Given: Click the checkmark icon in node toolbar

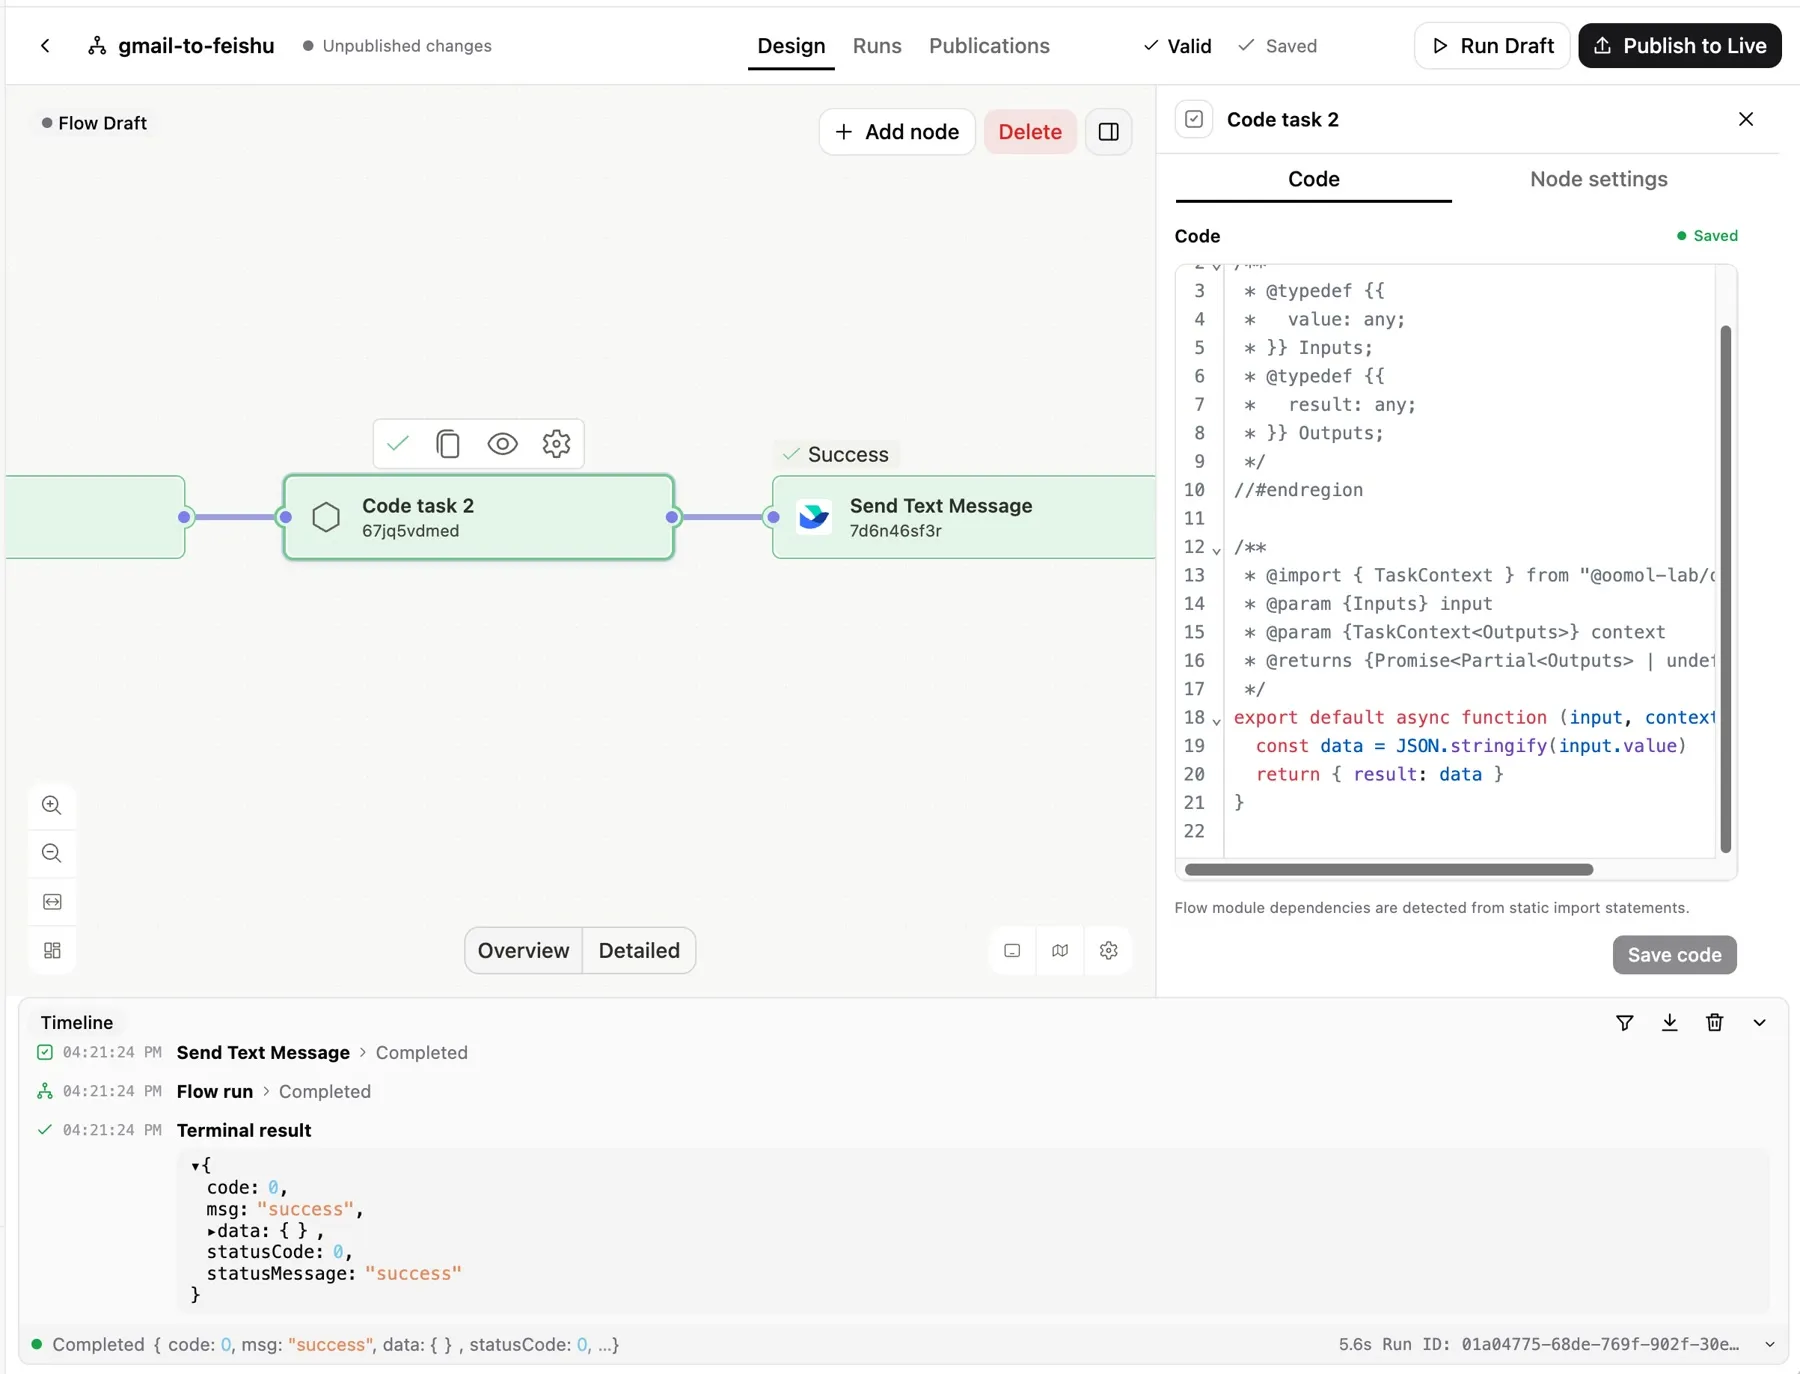Looking at the screenshot, I should [398, 443].
